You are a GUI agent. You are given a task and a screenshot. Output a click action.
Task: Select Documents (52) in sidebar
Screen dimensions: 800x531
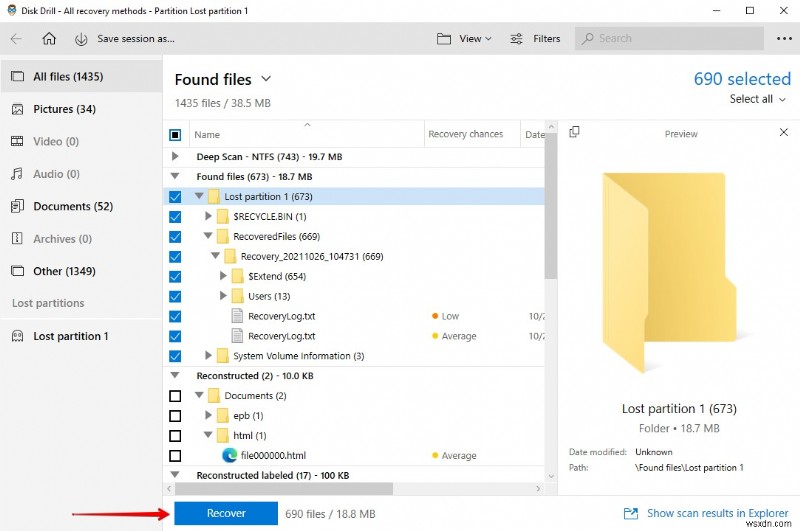[x=81, y=206]
